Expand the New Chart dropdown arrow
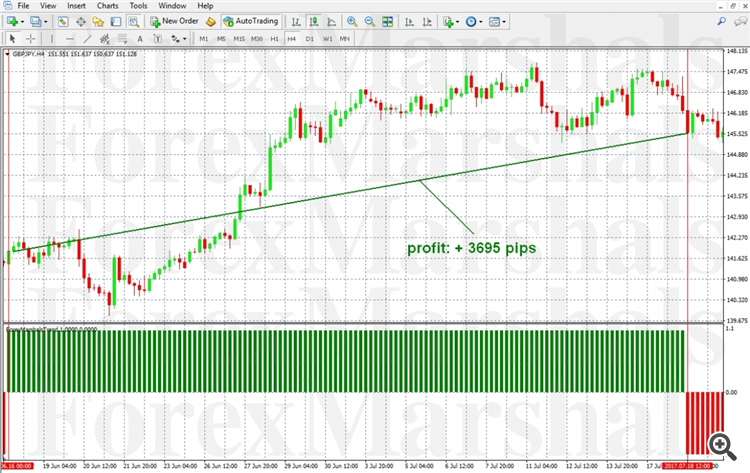 (22, 22)
